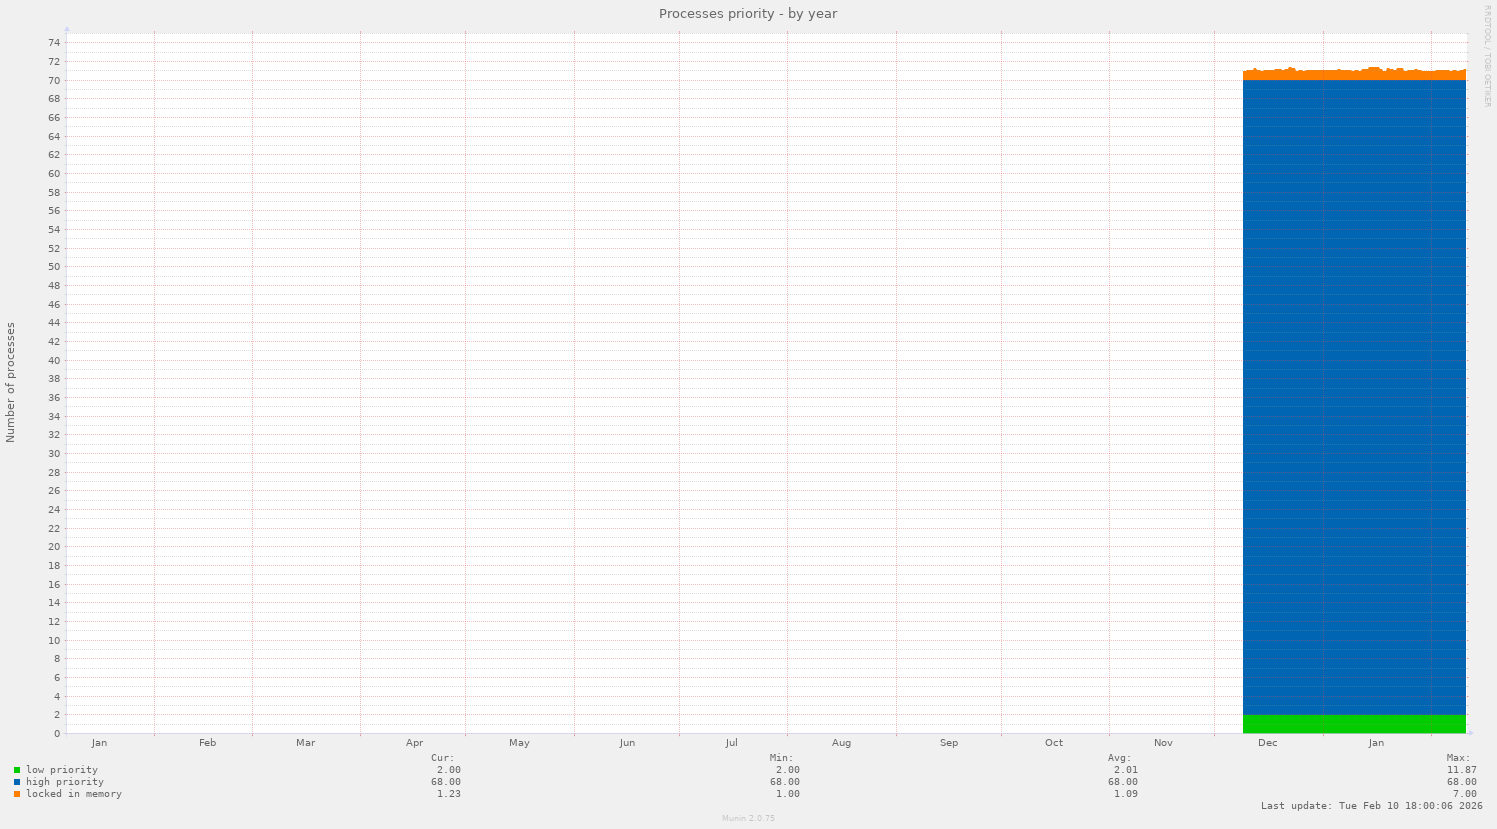The width and height of the screenshot is (1497, 829).
Task: Click the 'Dec' month label on x-axis
Action: pos(1267,743)
